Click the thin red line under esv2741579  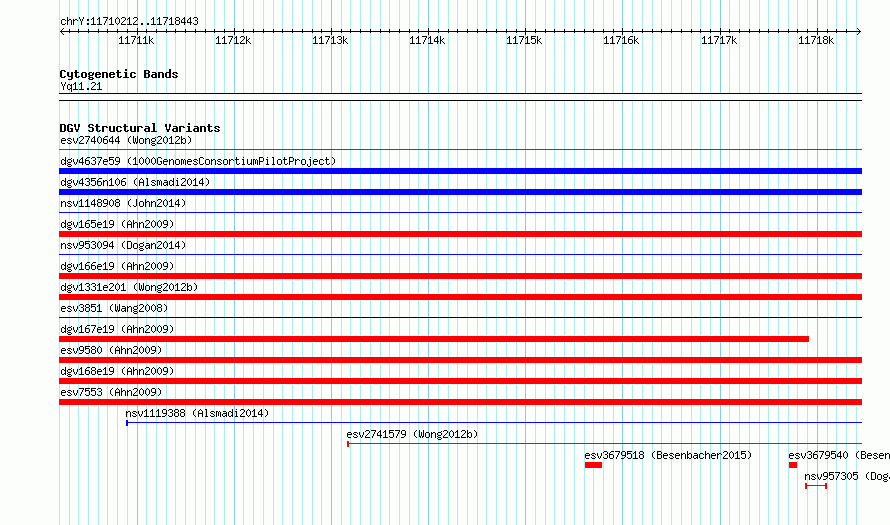(x=604, y=444)
